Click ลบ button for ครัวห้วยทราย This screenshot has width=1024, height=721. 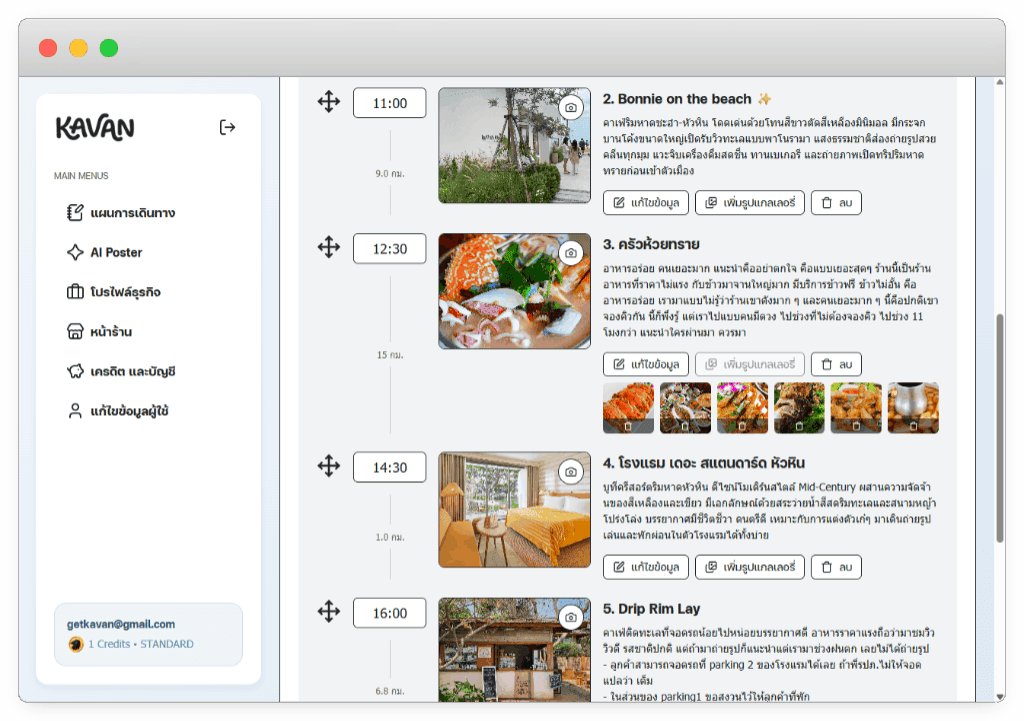pos(837,364)
